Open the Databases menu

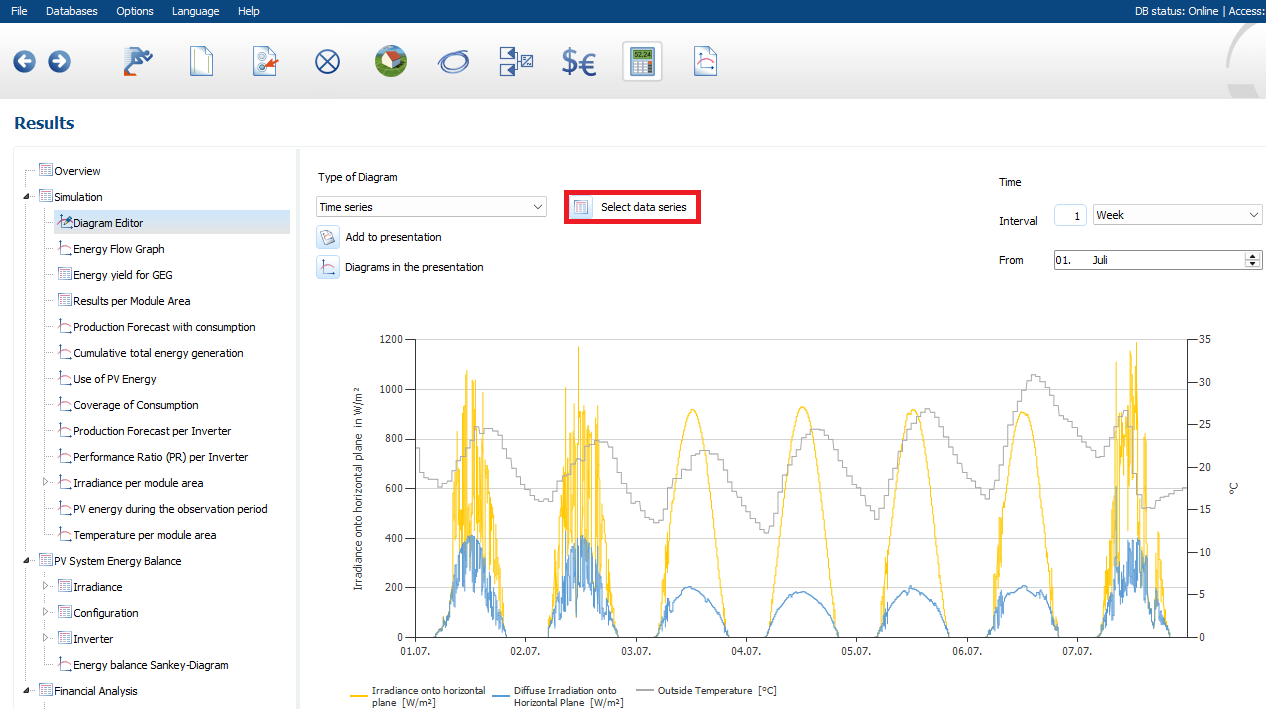point(72,11)
